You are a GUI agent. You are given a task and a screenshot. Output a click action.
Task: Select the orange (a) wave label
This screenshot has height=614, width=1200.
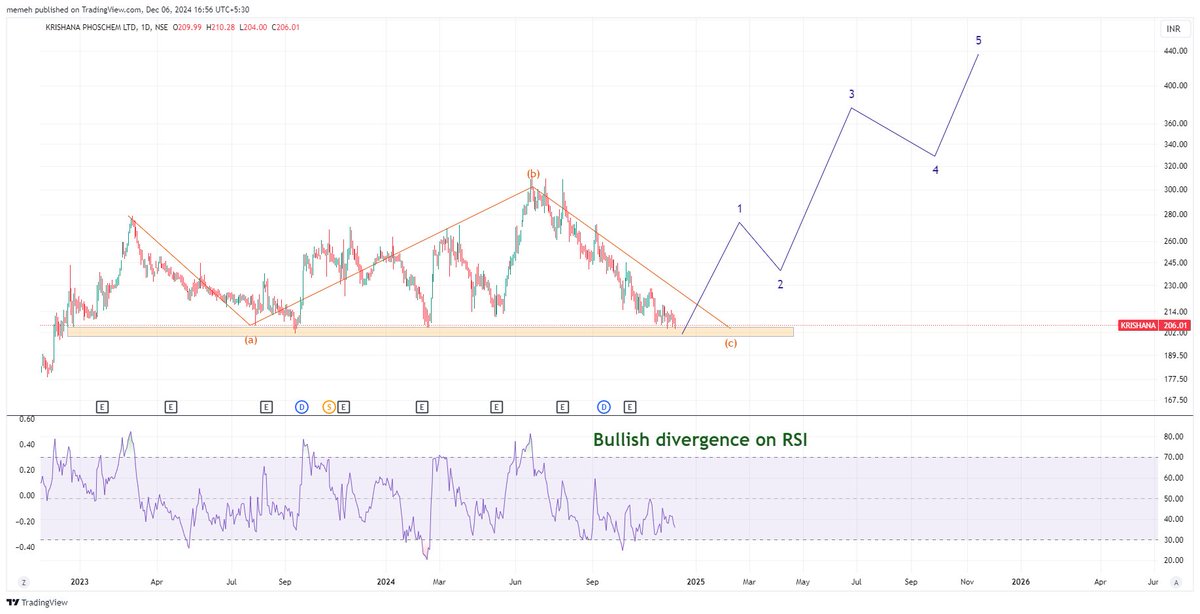tap(251, 340)
